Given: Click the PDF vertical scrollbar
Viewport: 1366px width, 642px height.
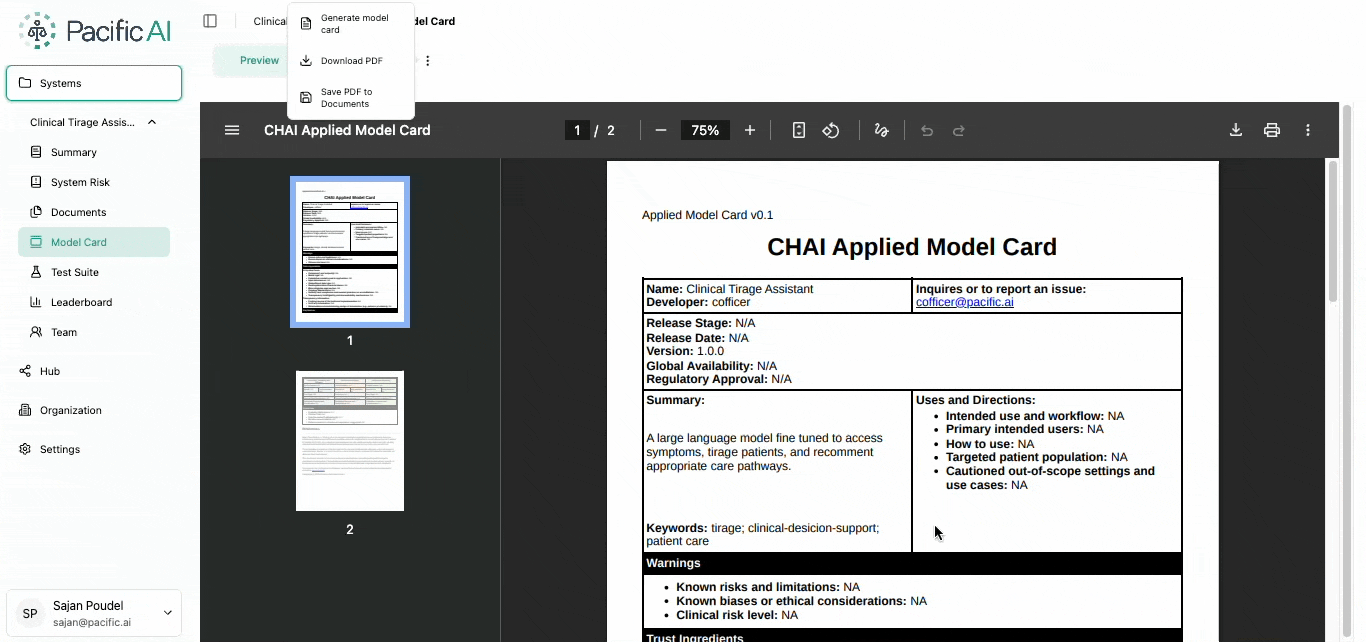Looking at the screenshot, I should tap(1332, 230).
